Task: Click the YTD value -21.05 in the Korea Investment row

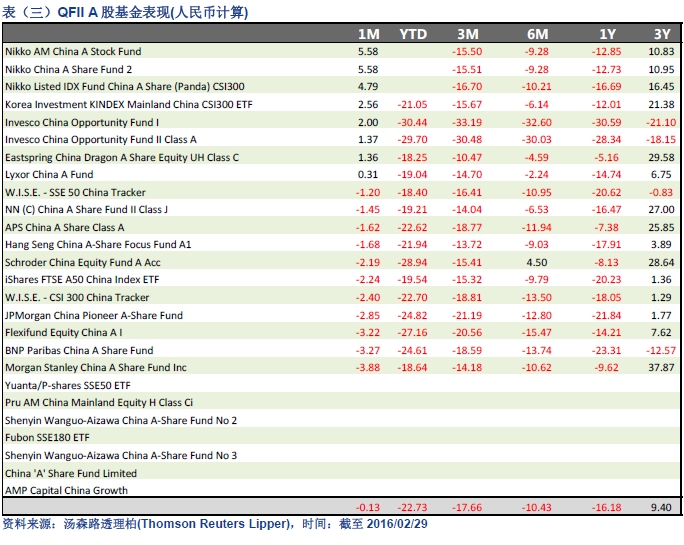Action: (x=412, y=105)
